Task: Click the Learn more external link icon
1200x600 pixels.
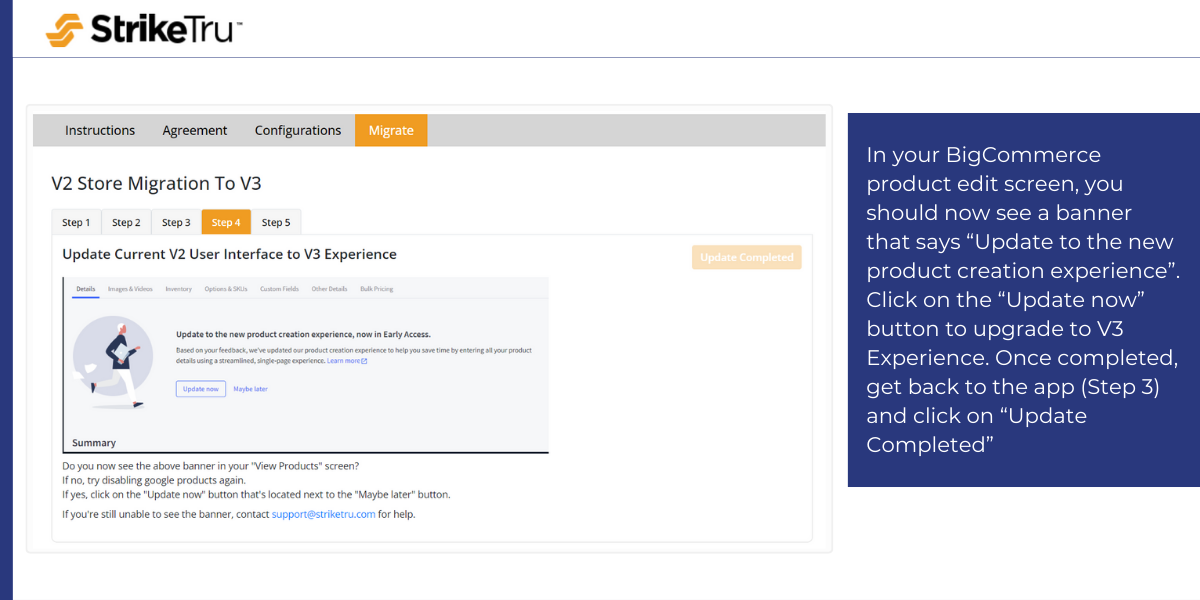Action: (364, 361)
